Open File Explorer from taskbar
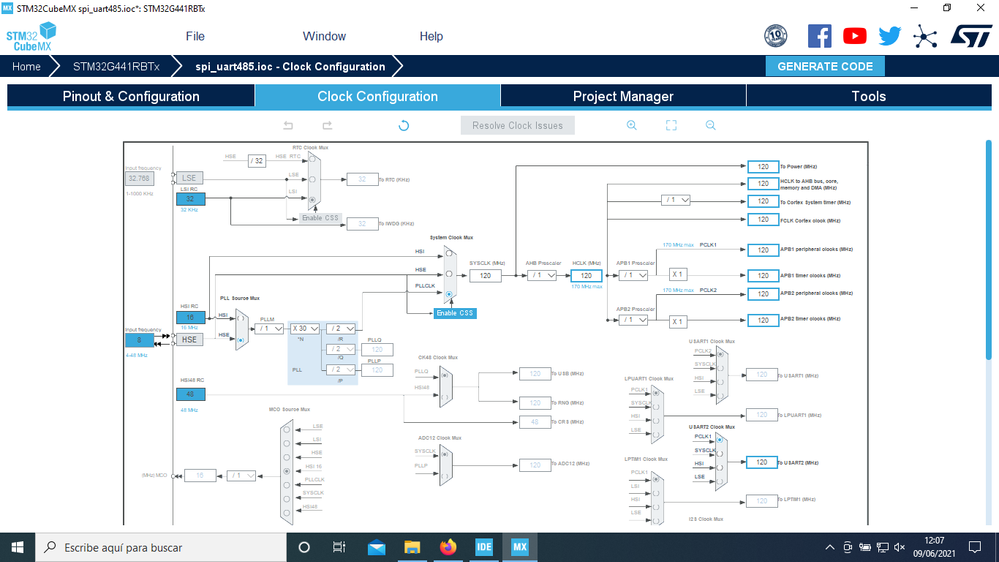The image size is (999, 562). click(412, 547)
